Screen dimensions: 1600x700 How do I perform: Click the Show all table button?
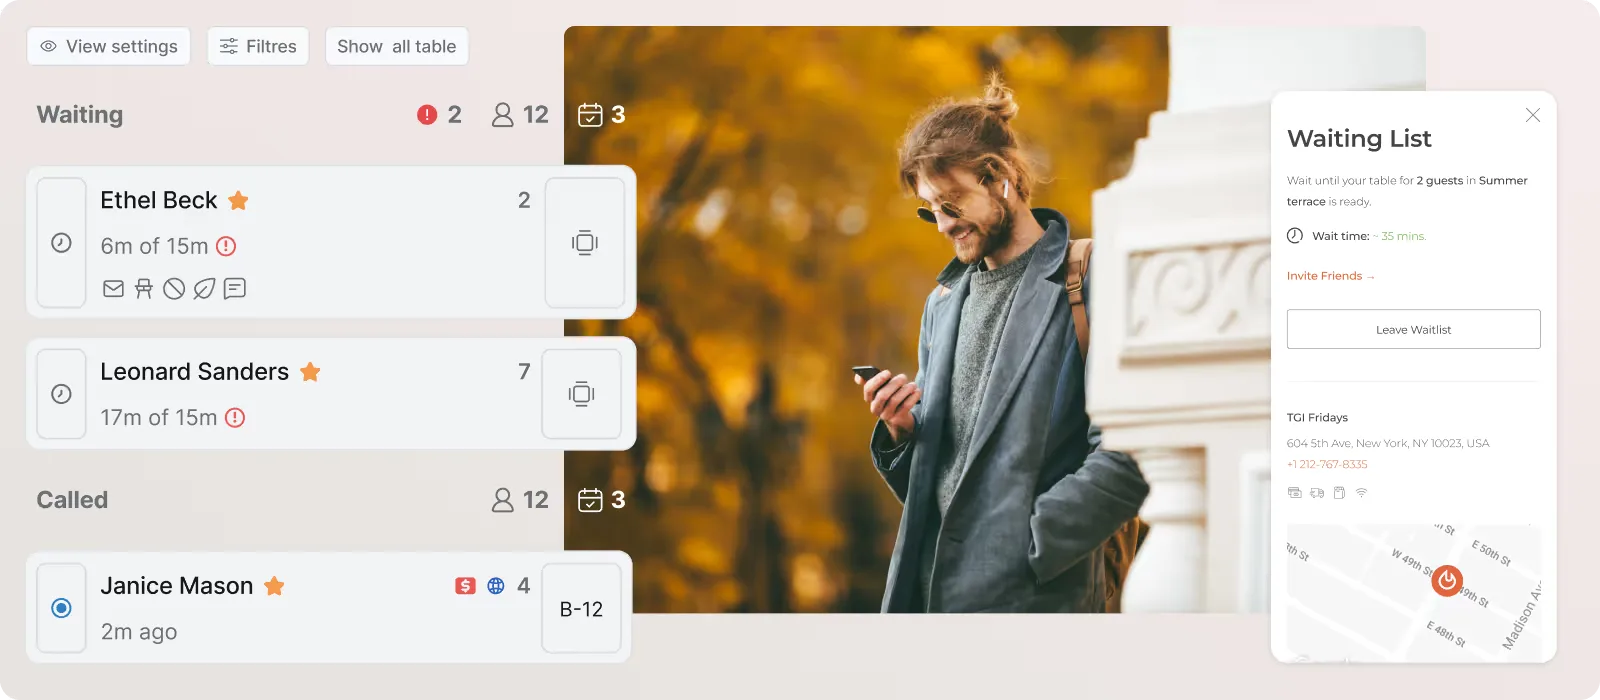tap(397, 46)
